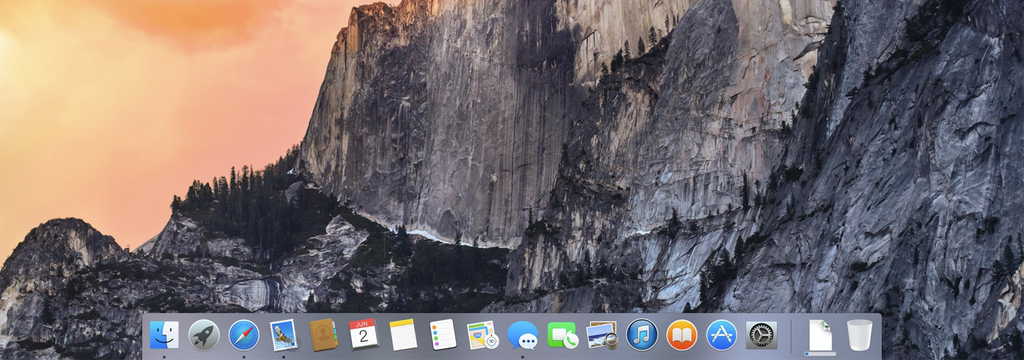Screen dimensions: 1024x360
Task: Open the yellow Notes icon
Action: [x=403, y=335]
